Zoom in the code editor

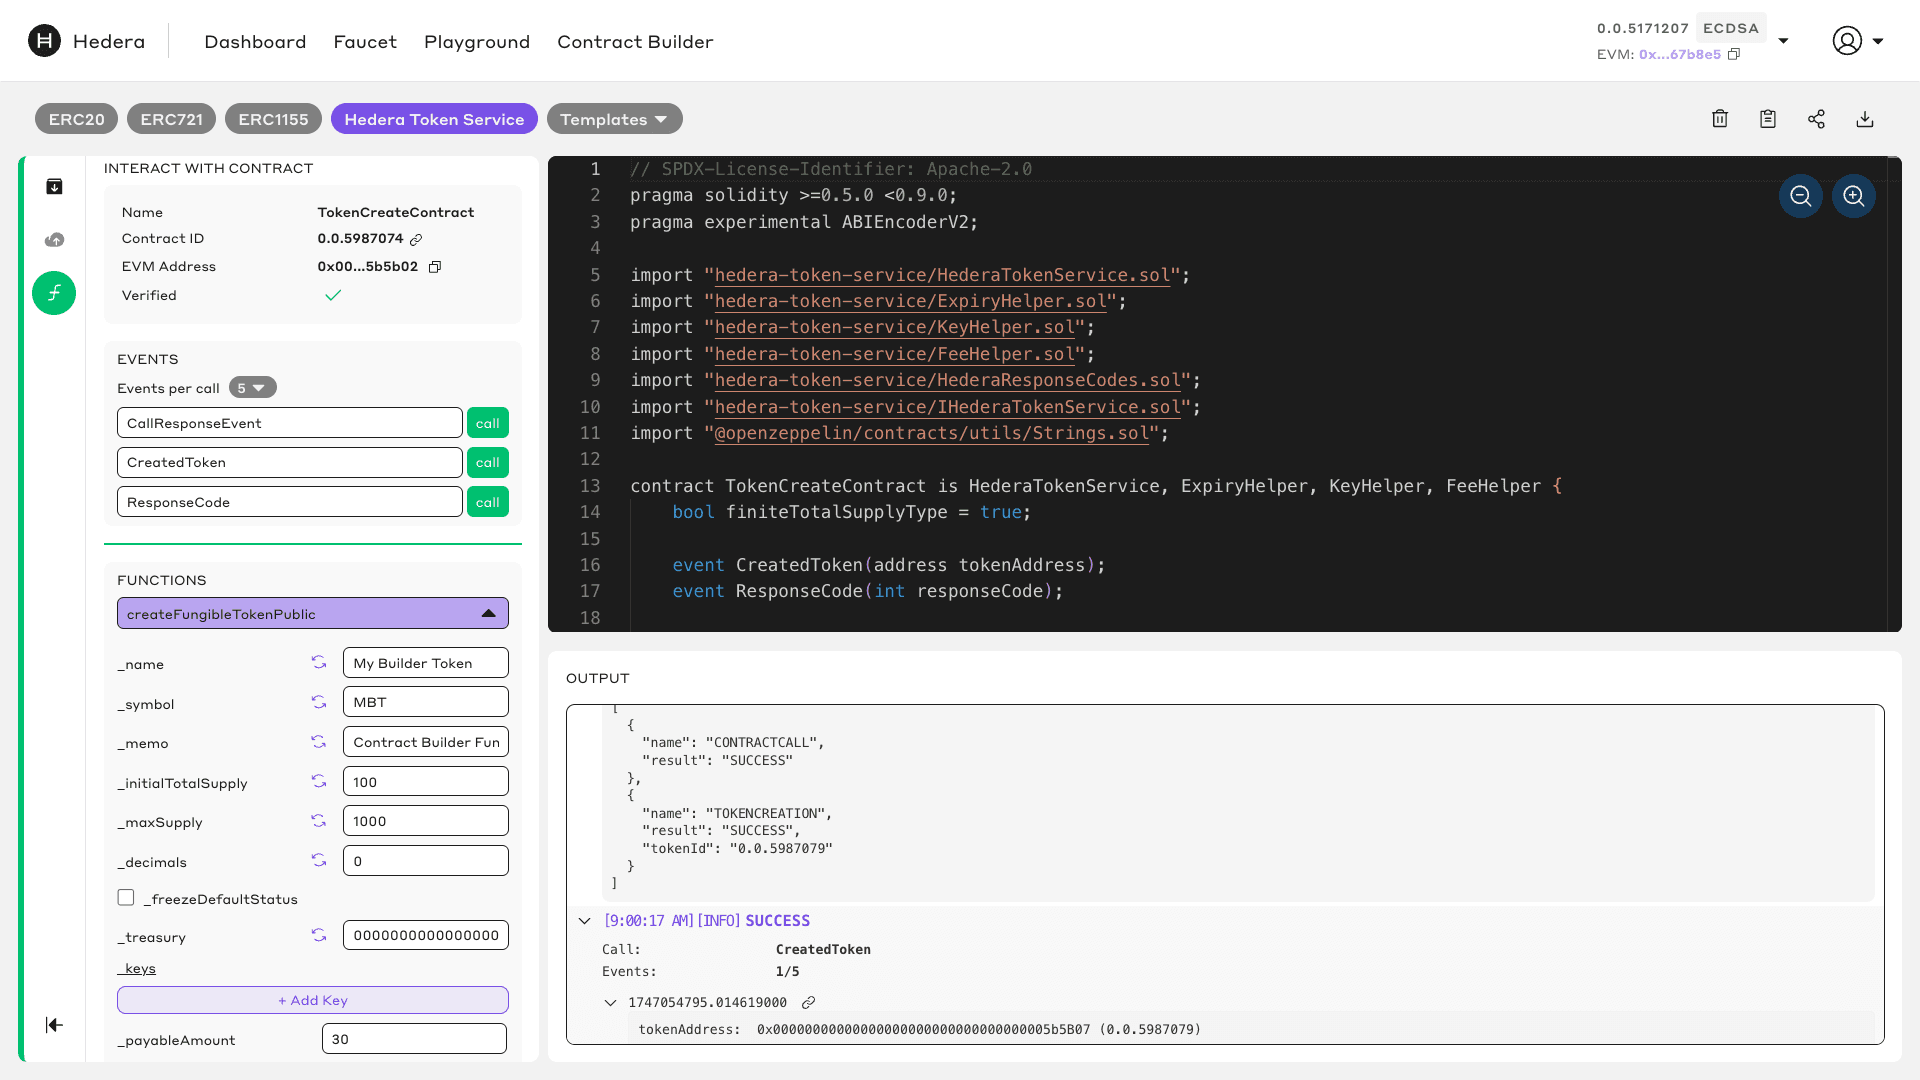(1854, 196)
